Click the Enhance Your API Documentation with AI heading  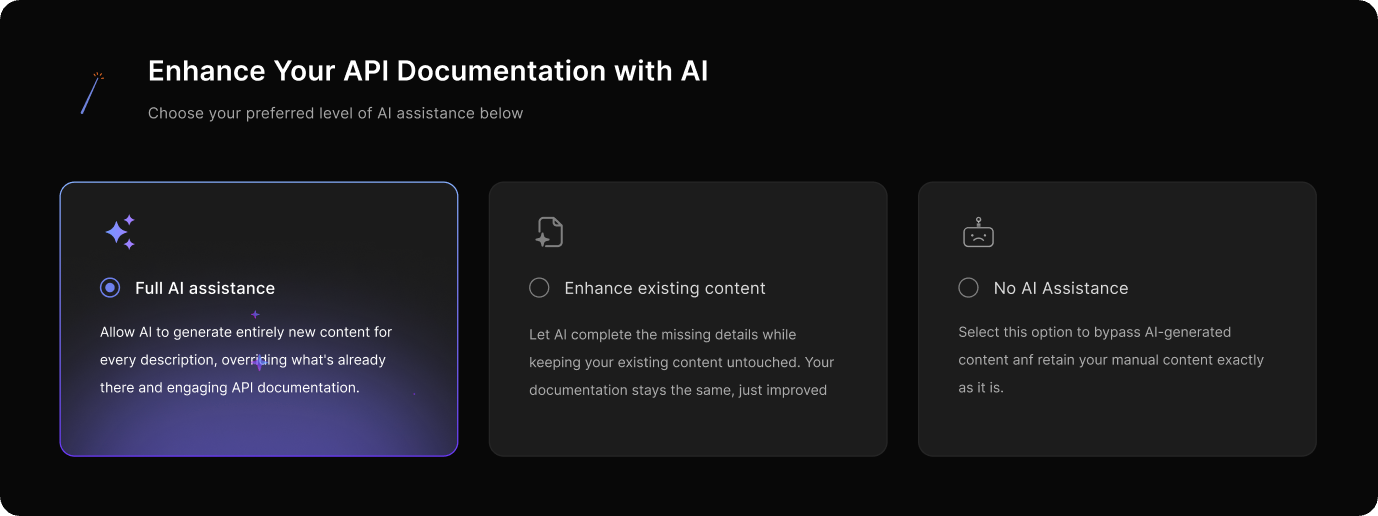(428, 71)
